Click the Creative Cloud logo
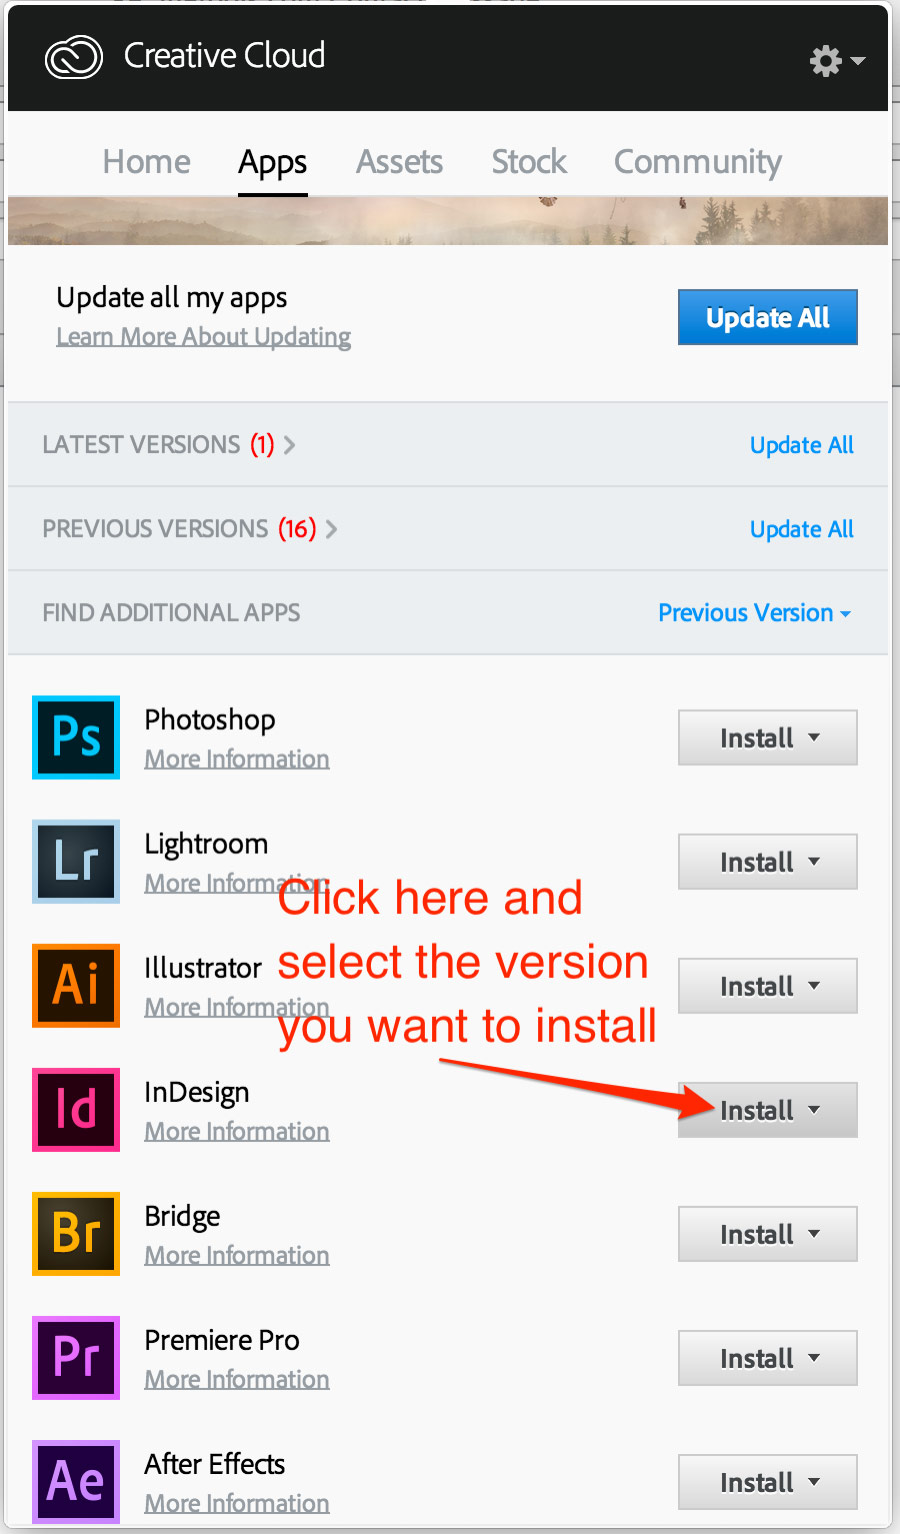900x1534 pixels. pos(74,57)
